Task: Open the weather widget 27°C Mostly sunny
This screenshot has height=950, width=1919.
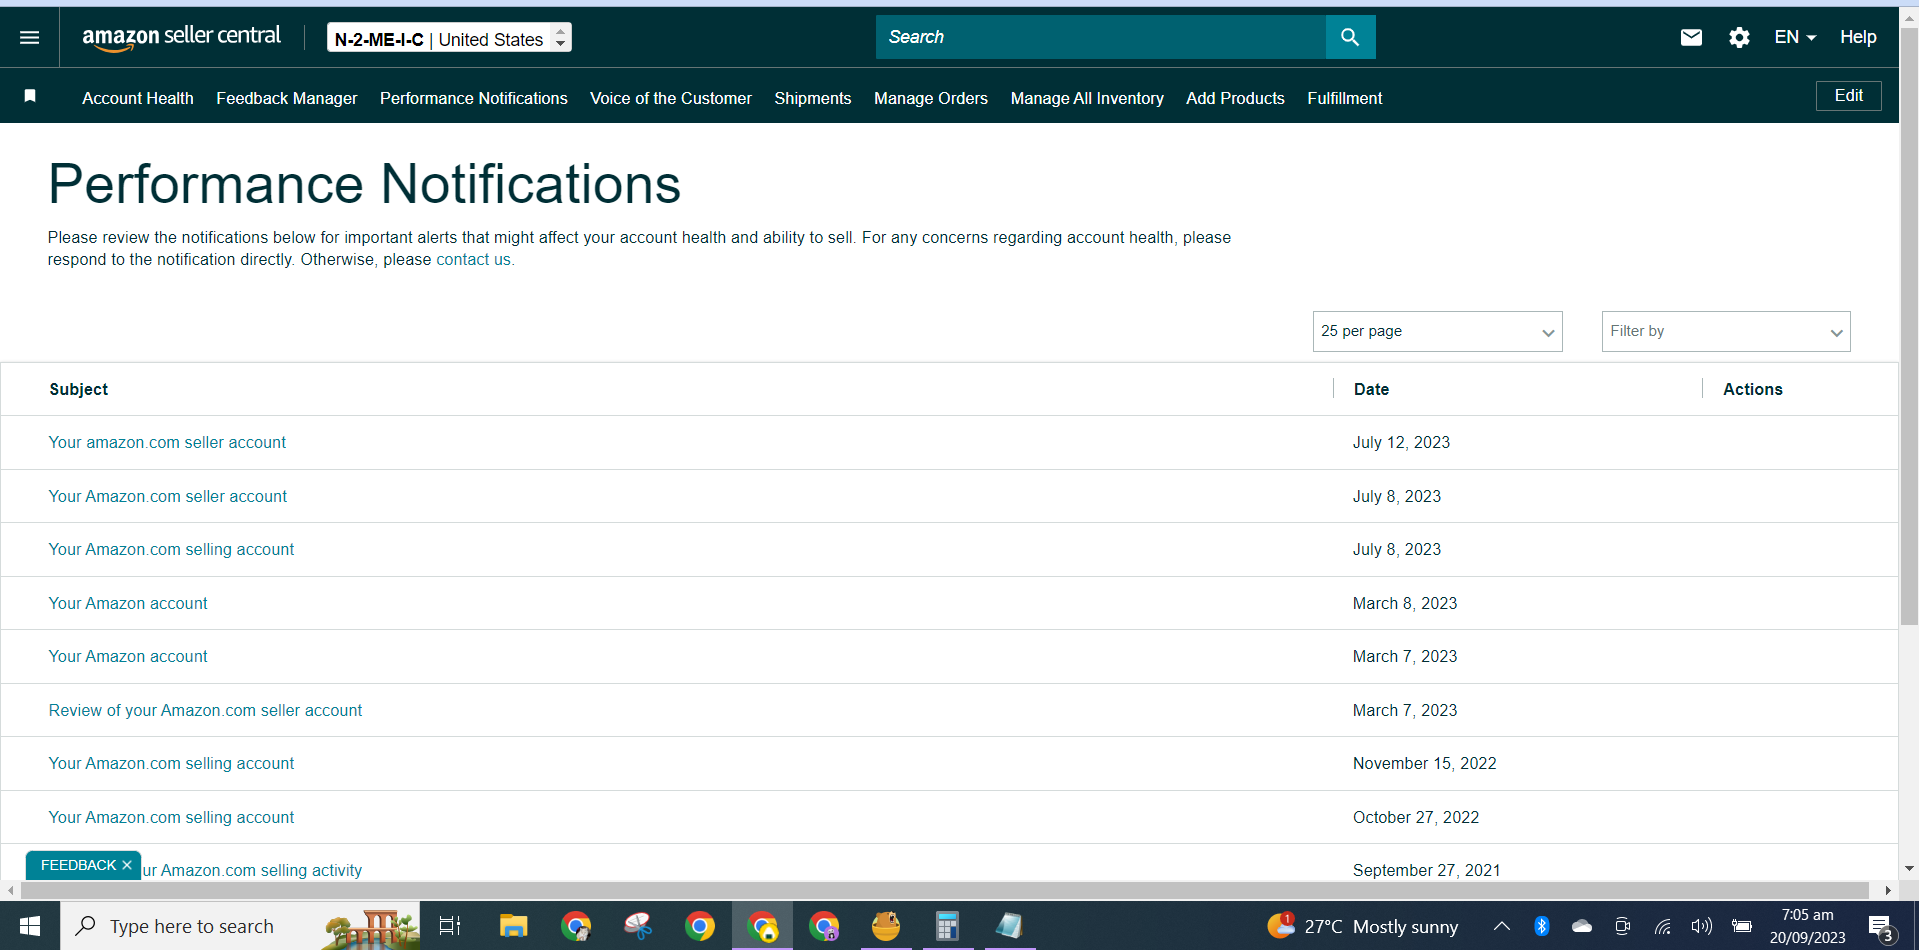Action: (x=1362, y=926)
